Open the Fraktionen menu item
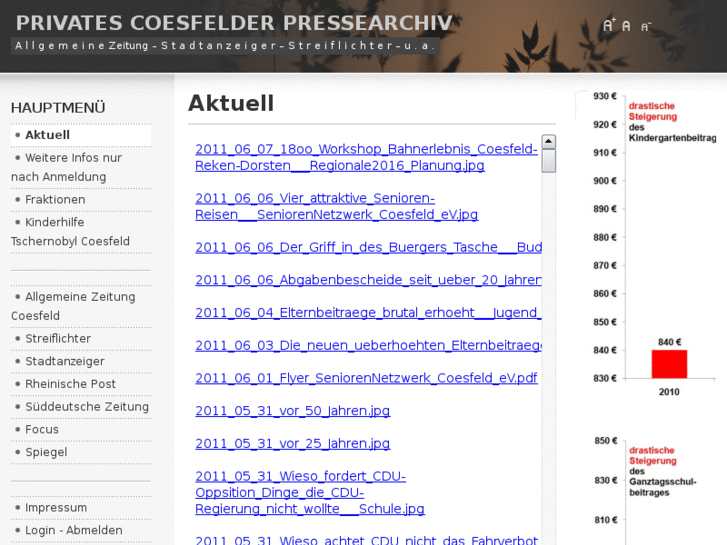Image resolution: width=727 pixels, height=545 pixels. 81,199
